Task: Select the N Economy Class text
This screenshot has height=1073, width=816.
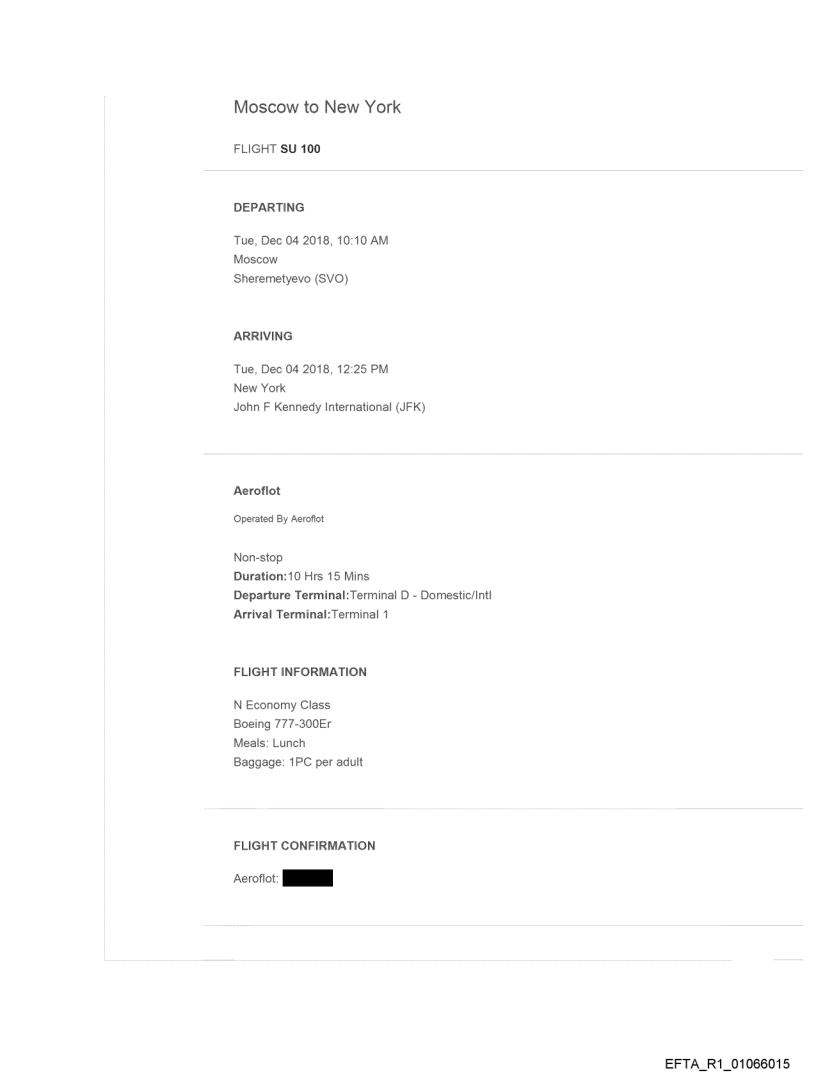Action: click(281, 705)
